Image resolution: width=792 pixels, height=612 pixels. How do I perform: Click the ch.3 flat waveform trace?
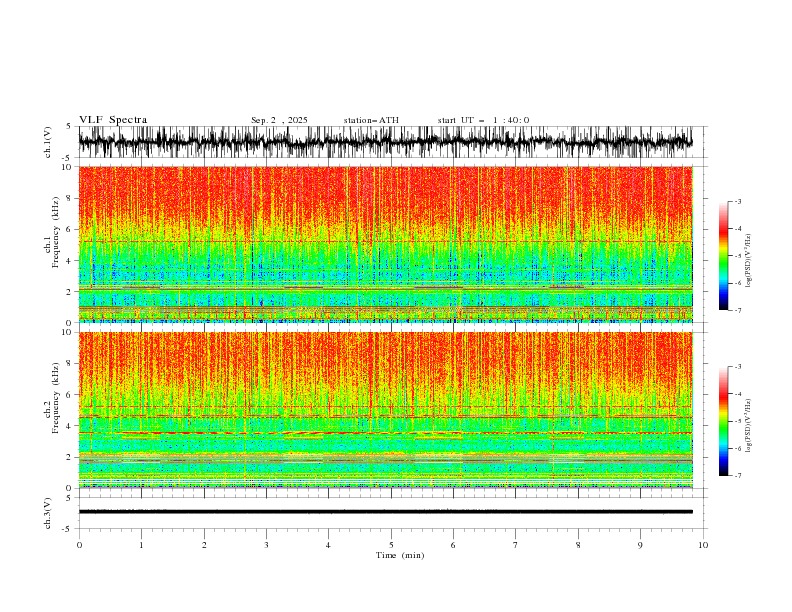386,512
